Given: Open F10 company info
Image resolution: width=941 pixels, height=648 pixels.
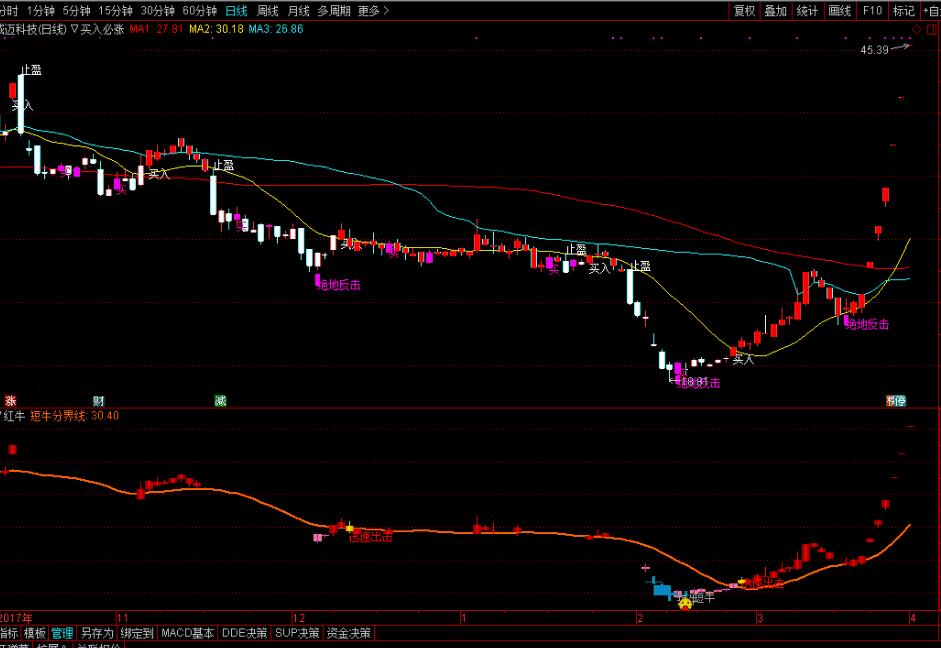Looking at the screenshot, I should 872,10.
